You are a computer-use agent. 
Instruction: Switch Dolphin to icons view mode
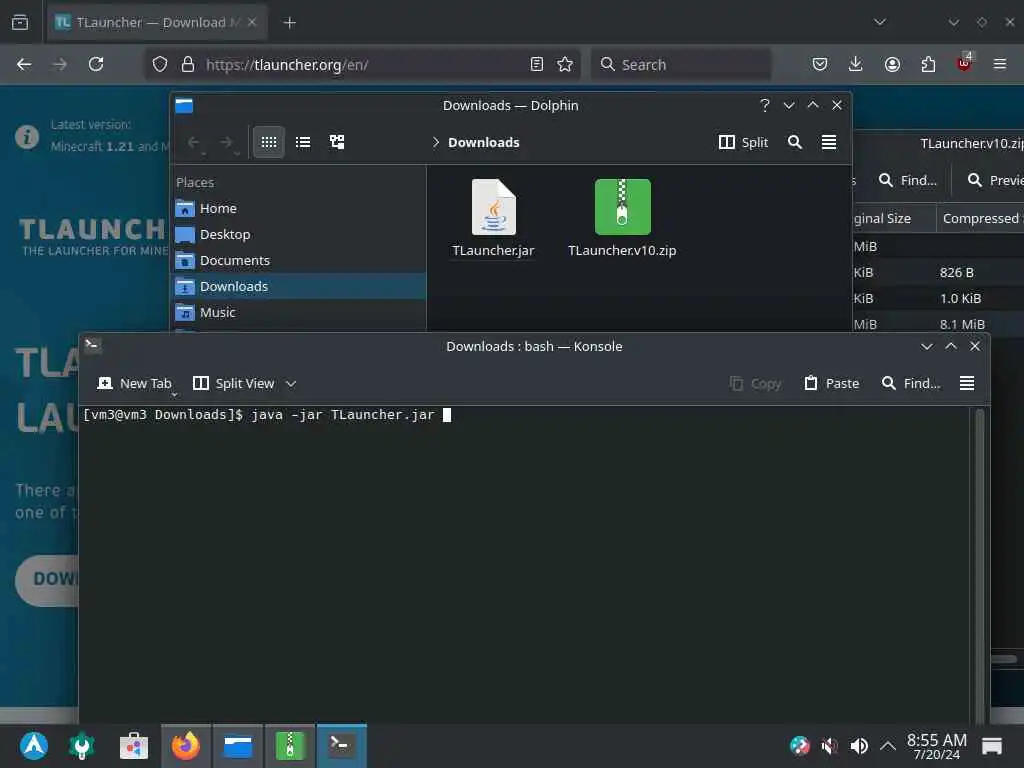[x=268, y=142]
